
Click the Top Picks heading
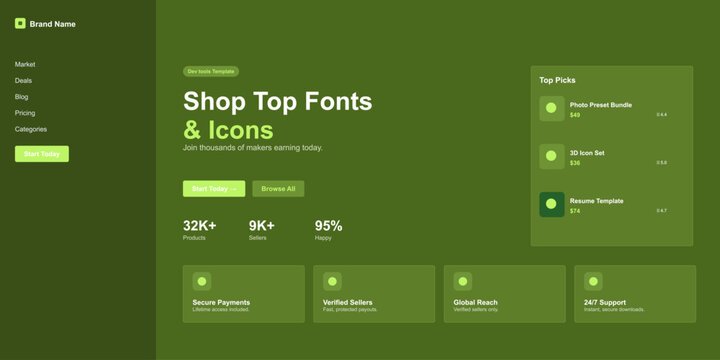(x=557, y=80)
